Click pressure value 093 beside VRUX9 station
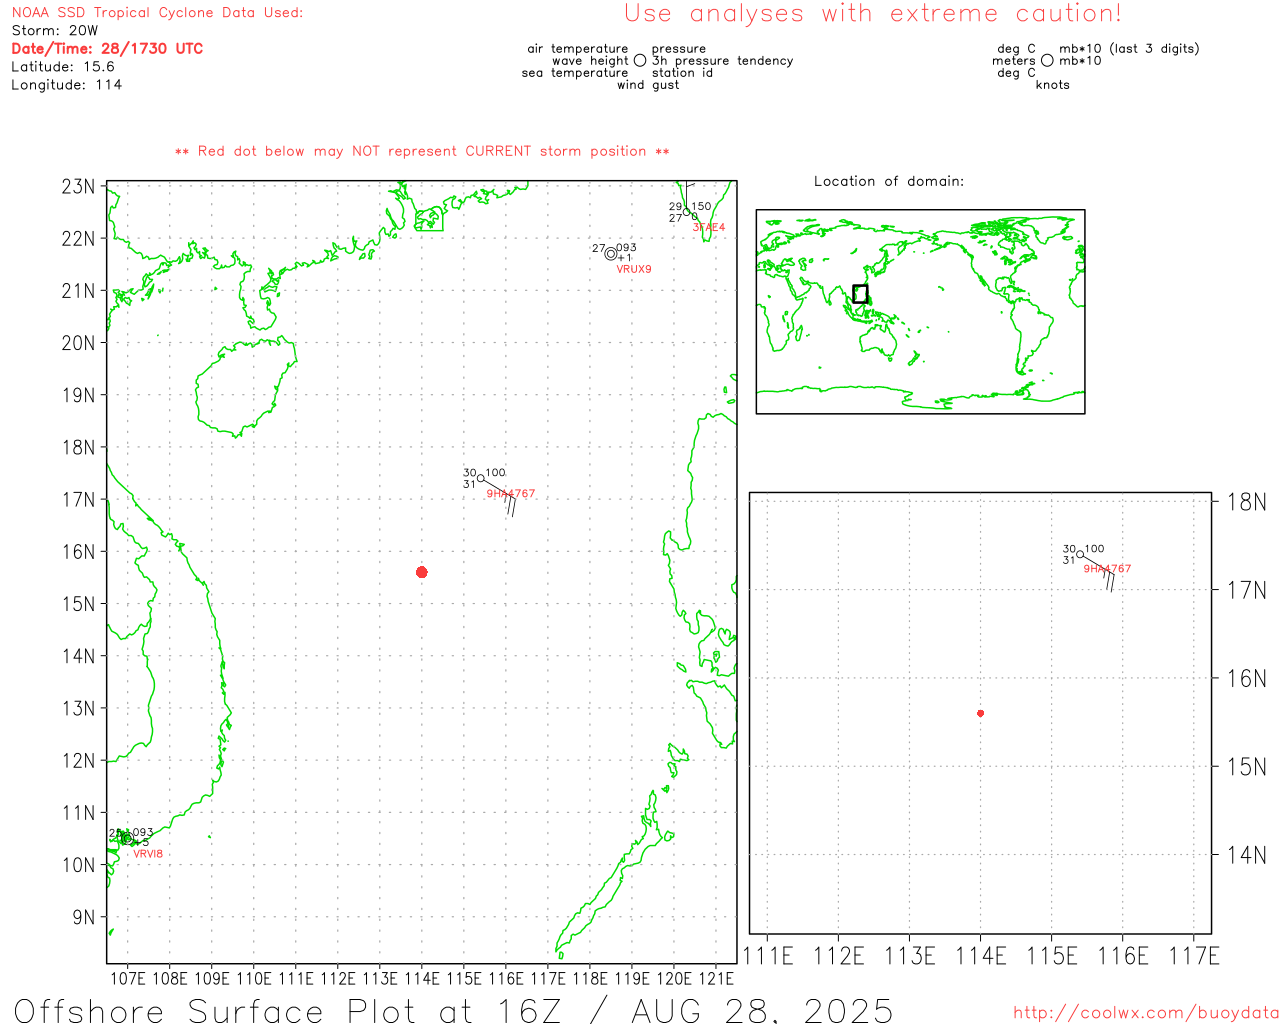 click(x=626, y=248)
